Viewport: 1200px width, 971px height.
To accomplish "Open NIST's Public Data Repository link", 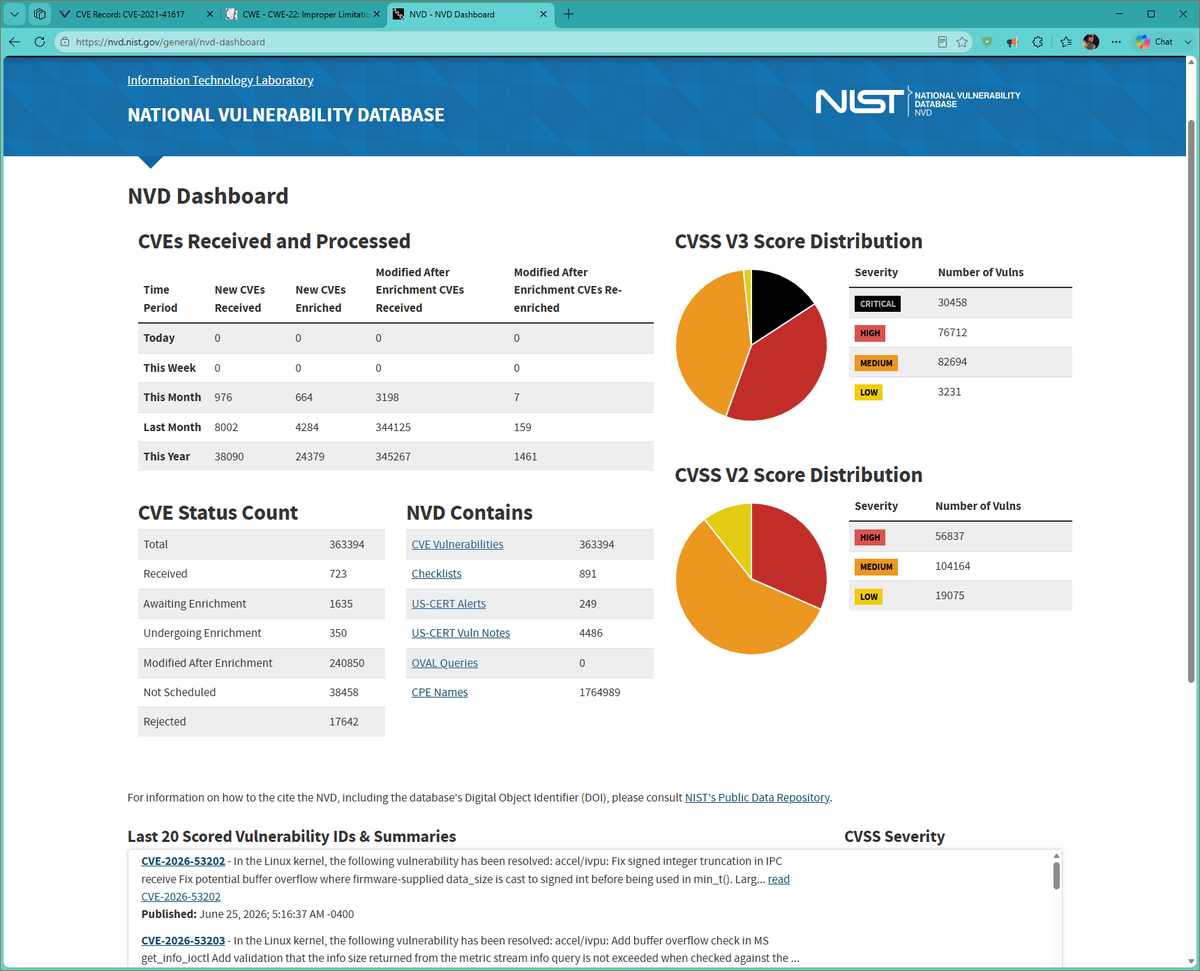I will click(x=757, y=798).
